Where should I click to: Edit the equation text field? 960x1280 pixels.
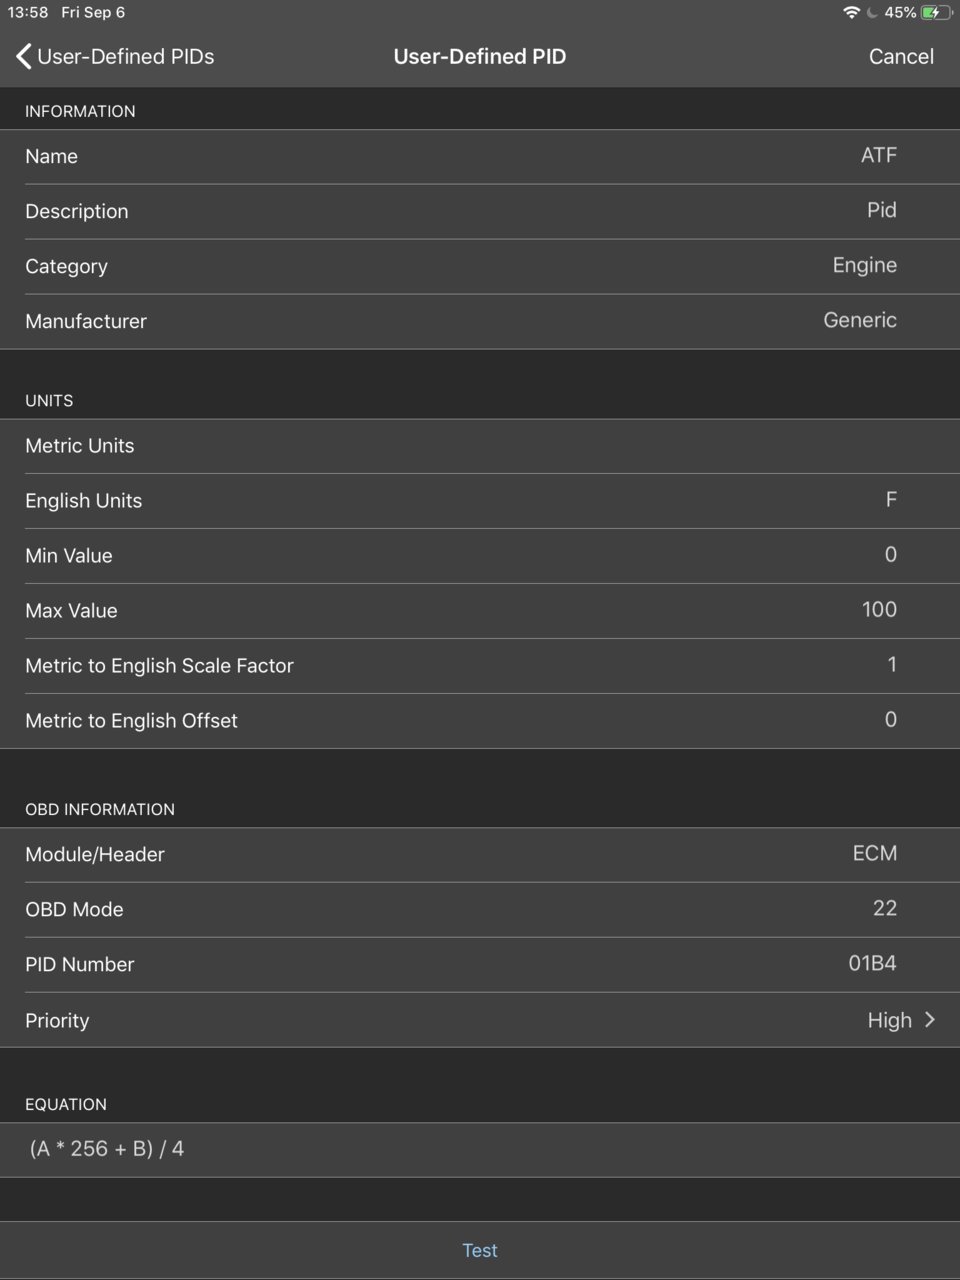(480, 1149)
